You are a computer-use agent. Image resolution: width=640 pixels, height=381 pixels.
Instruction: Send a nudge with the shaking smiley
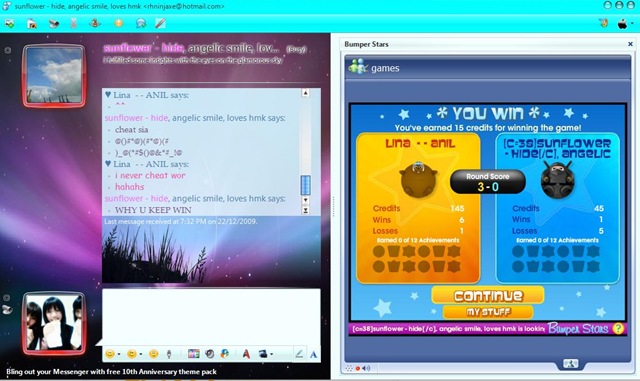(153, 354)
